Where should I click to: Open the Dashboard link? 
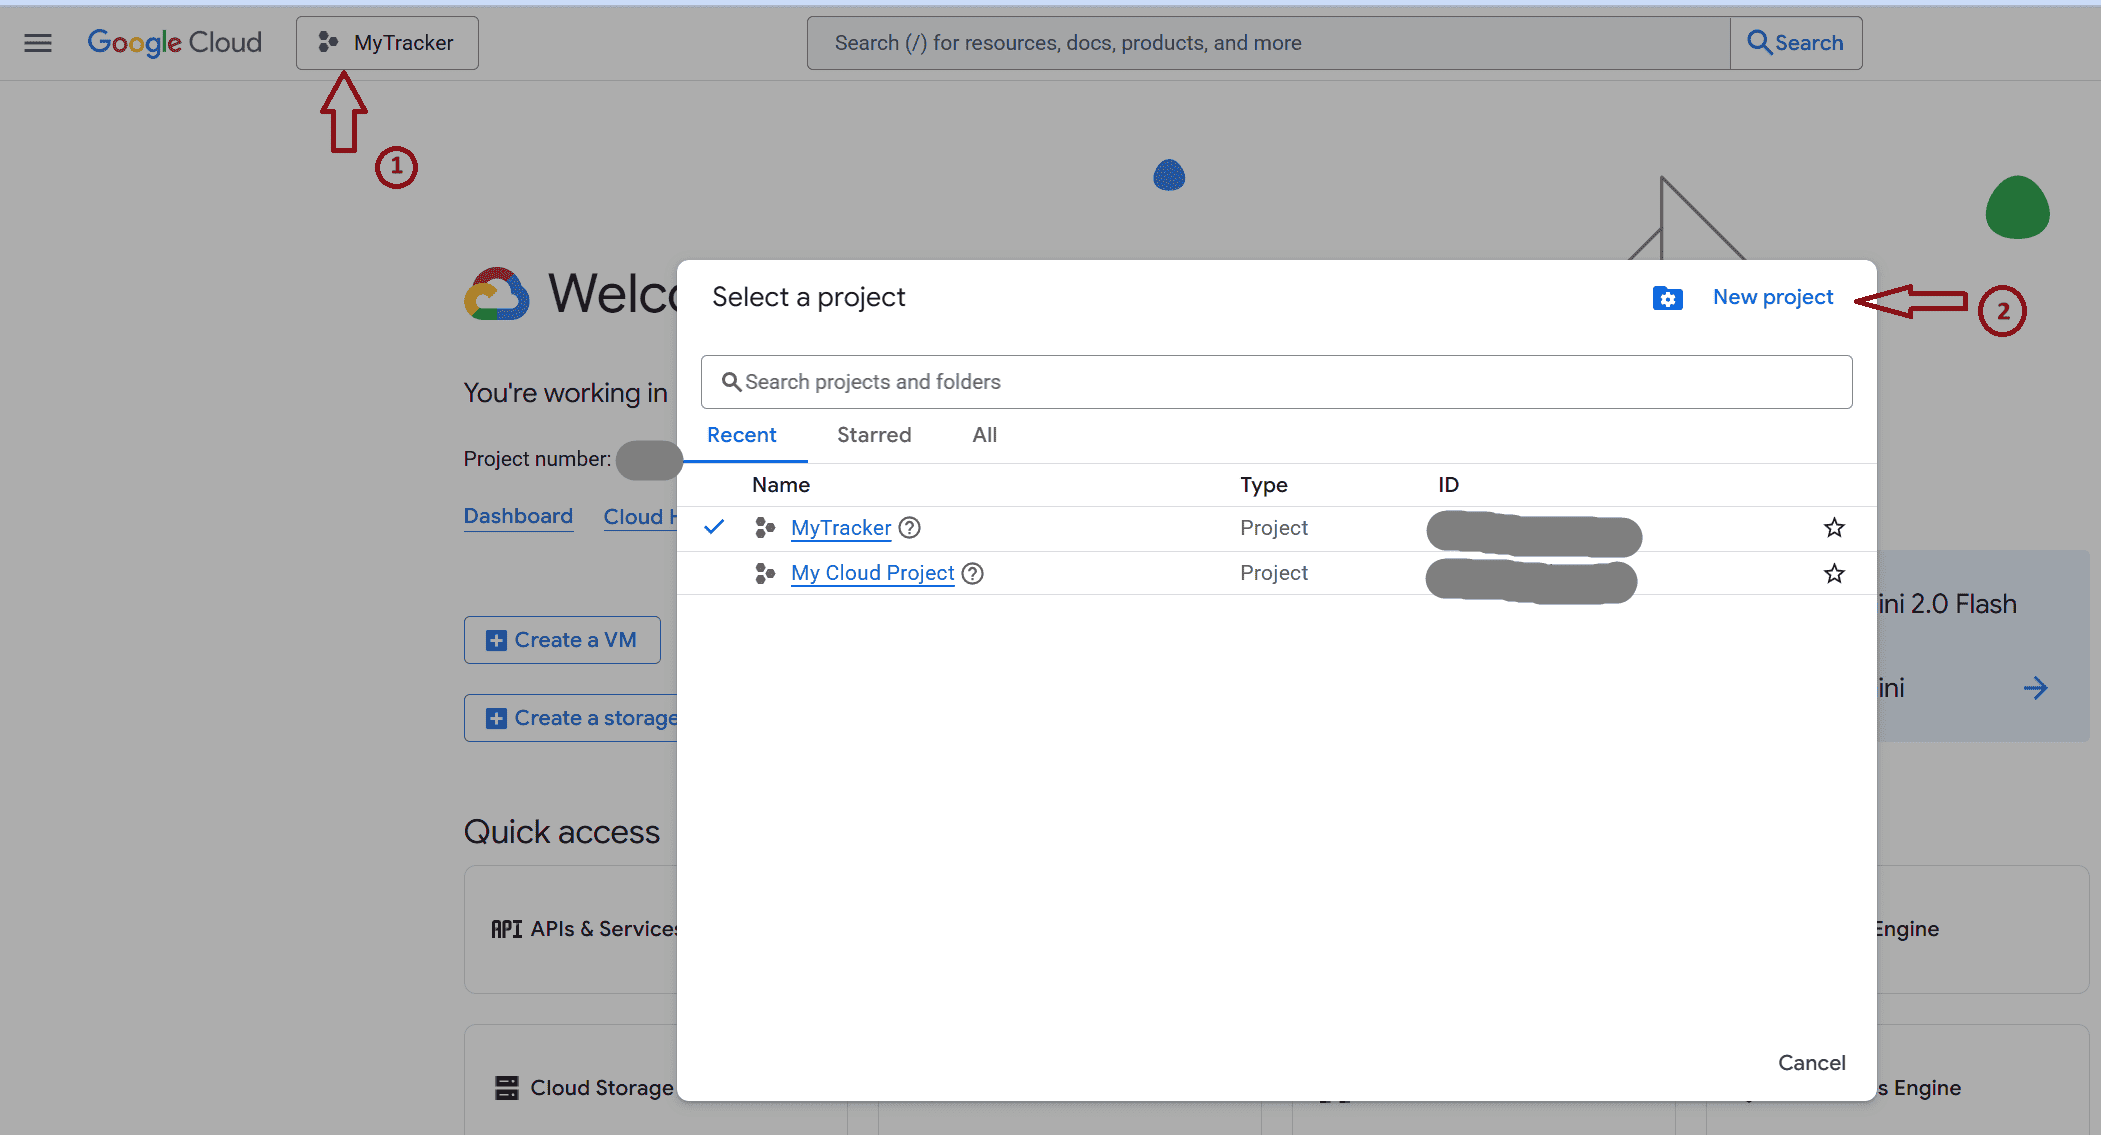coord(518,516)
